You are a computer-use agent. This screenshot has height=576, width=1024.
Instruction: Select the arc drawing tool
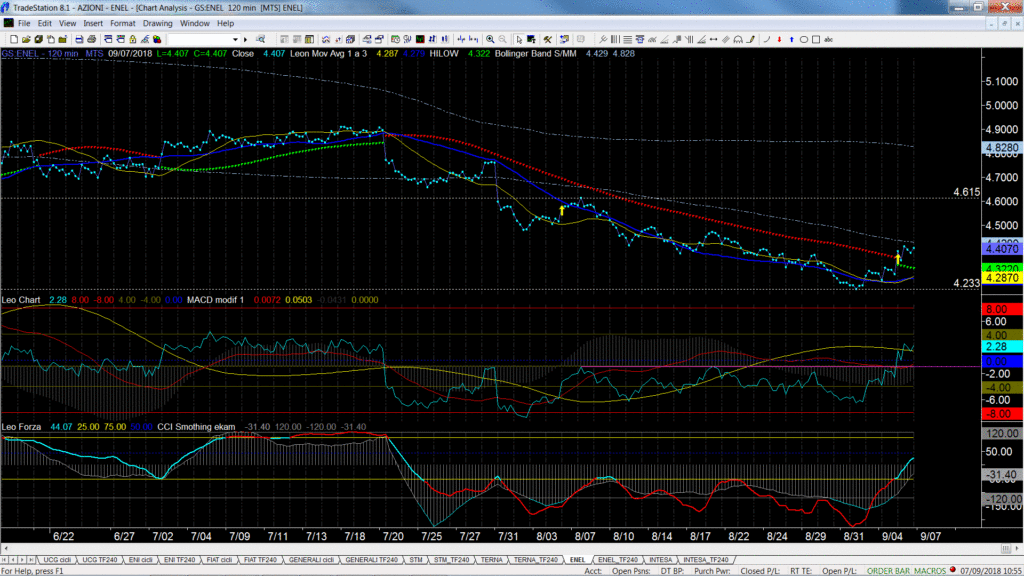pyautogui.click(x=767, y=39)
